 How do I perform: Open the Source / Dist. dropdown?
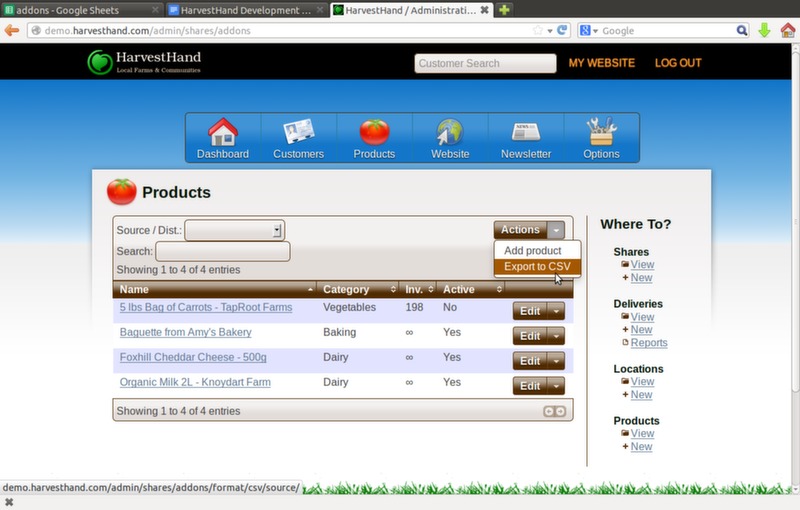click(235, 230)
